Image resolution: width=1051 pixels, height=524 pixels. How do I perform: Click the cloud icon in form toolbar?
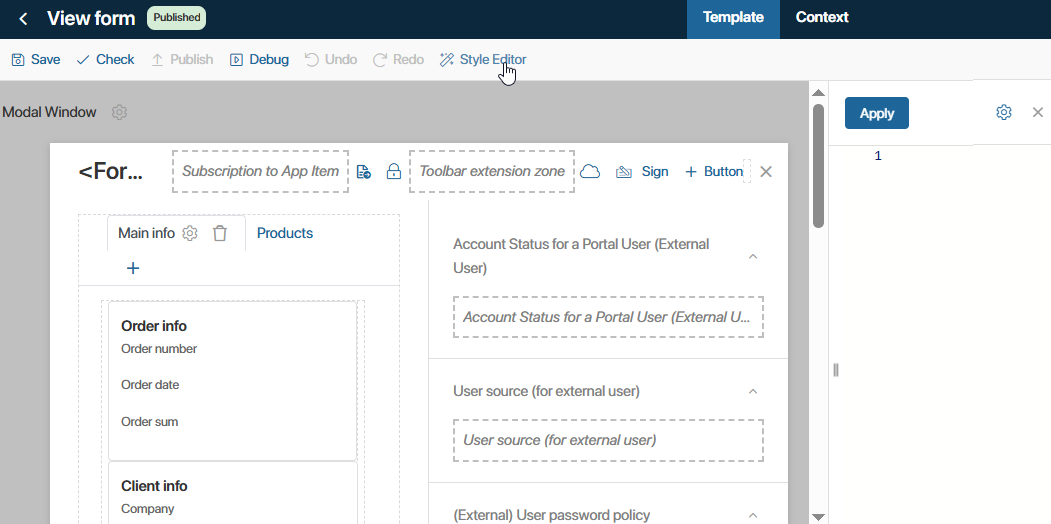click(590, 172)
